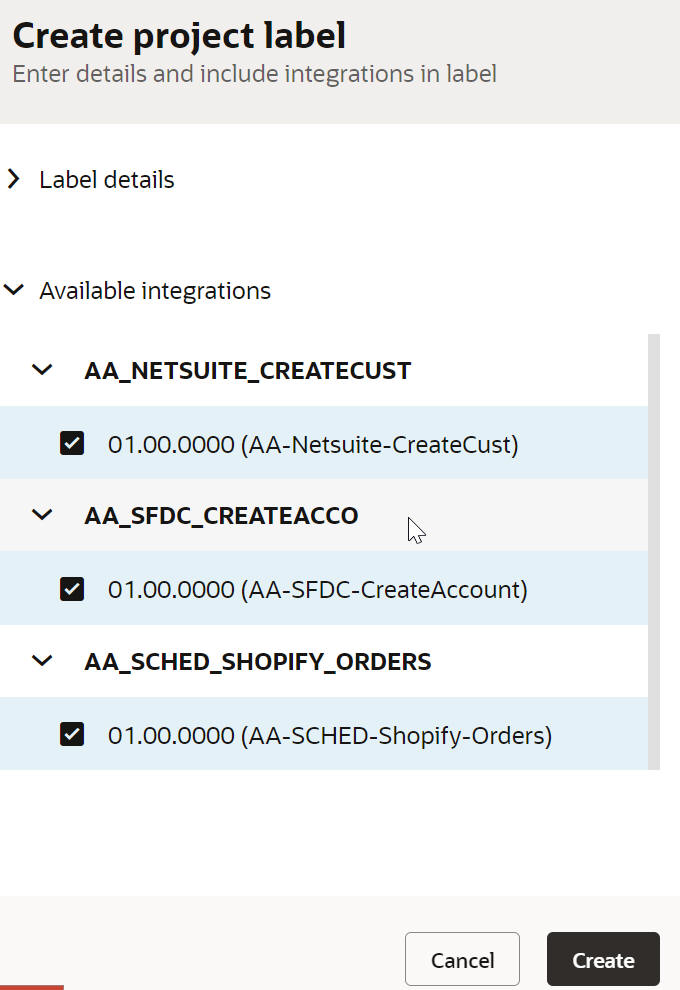Select the 01.00.0000 (AA-SFDC-CreateAccount) row text
This screenshot has height=990, width=680.
[318, 590]
